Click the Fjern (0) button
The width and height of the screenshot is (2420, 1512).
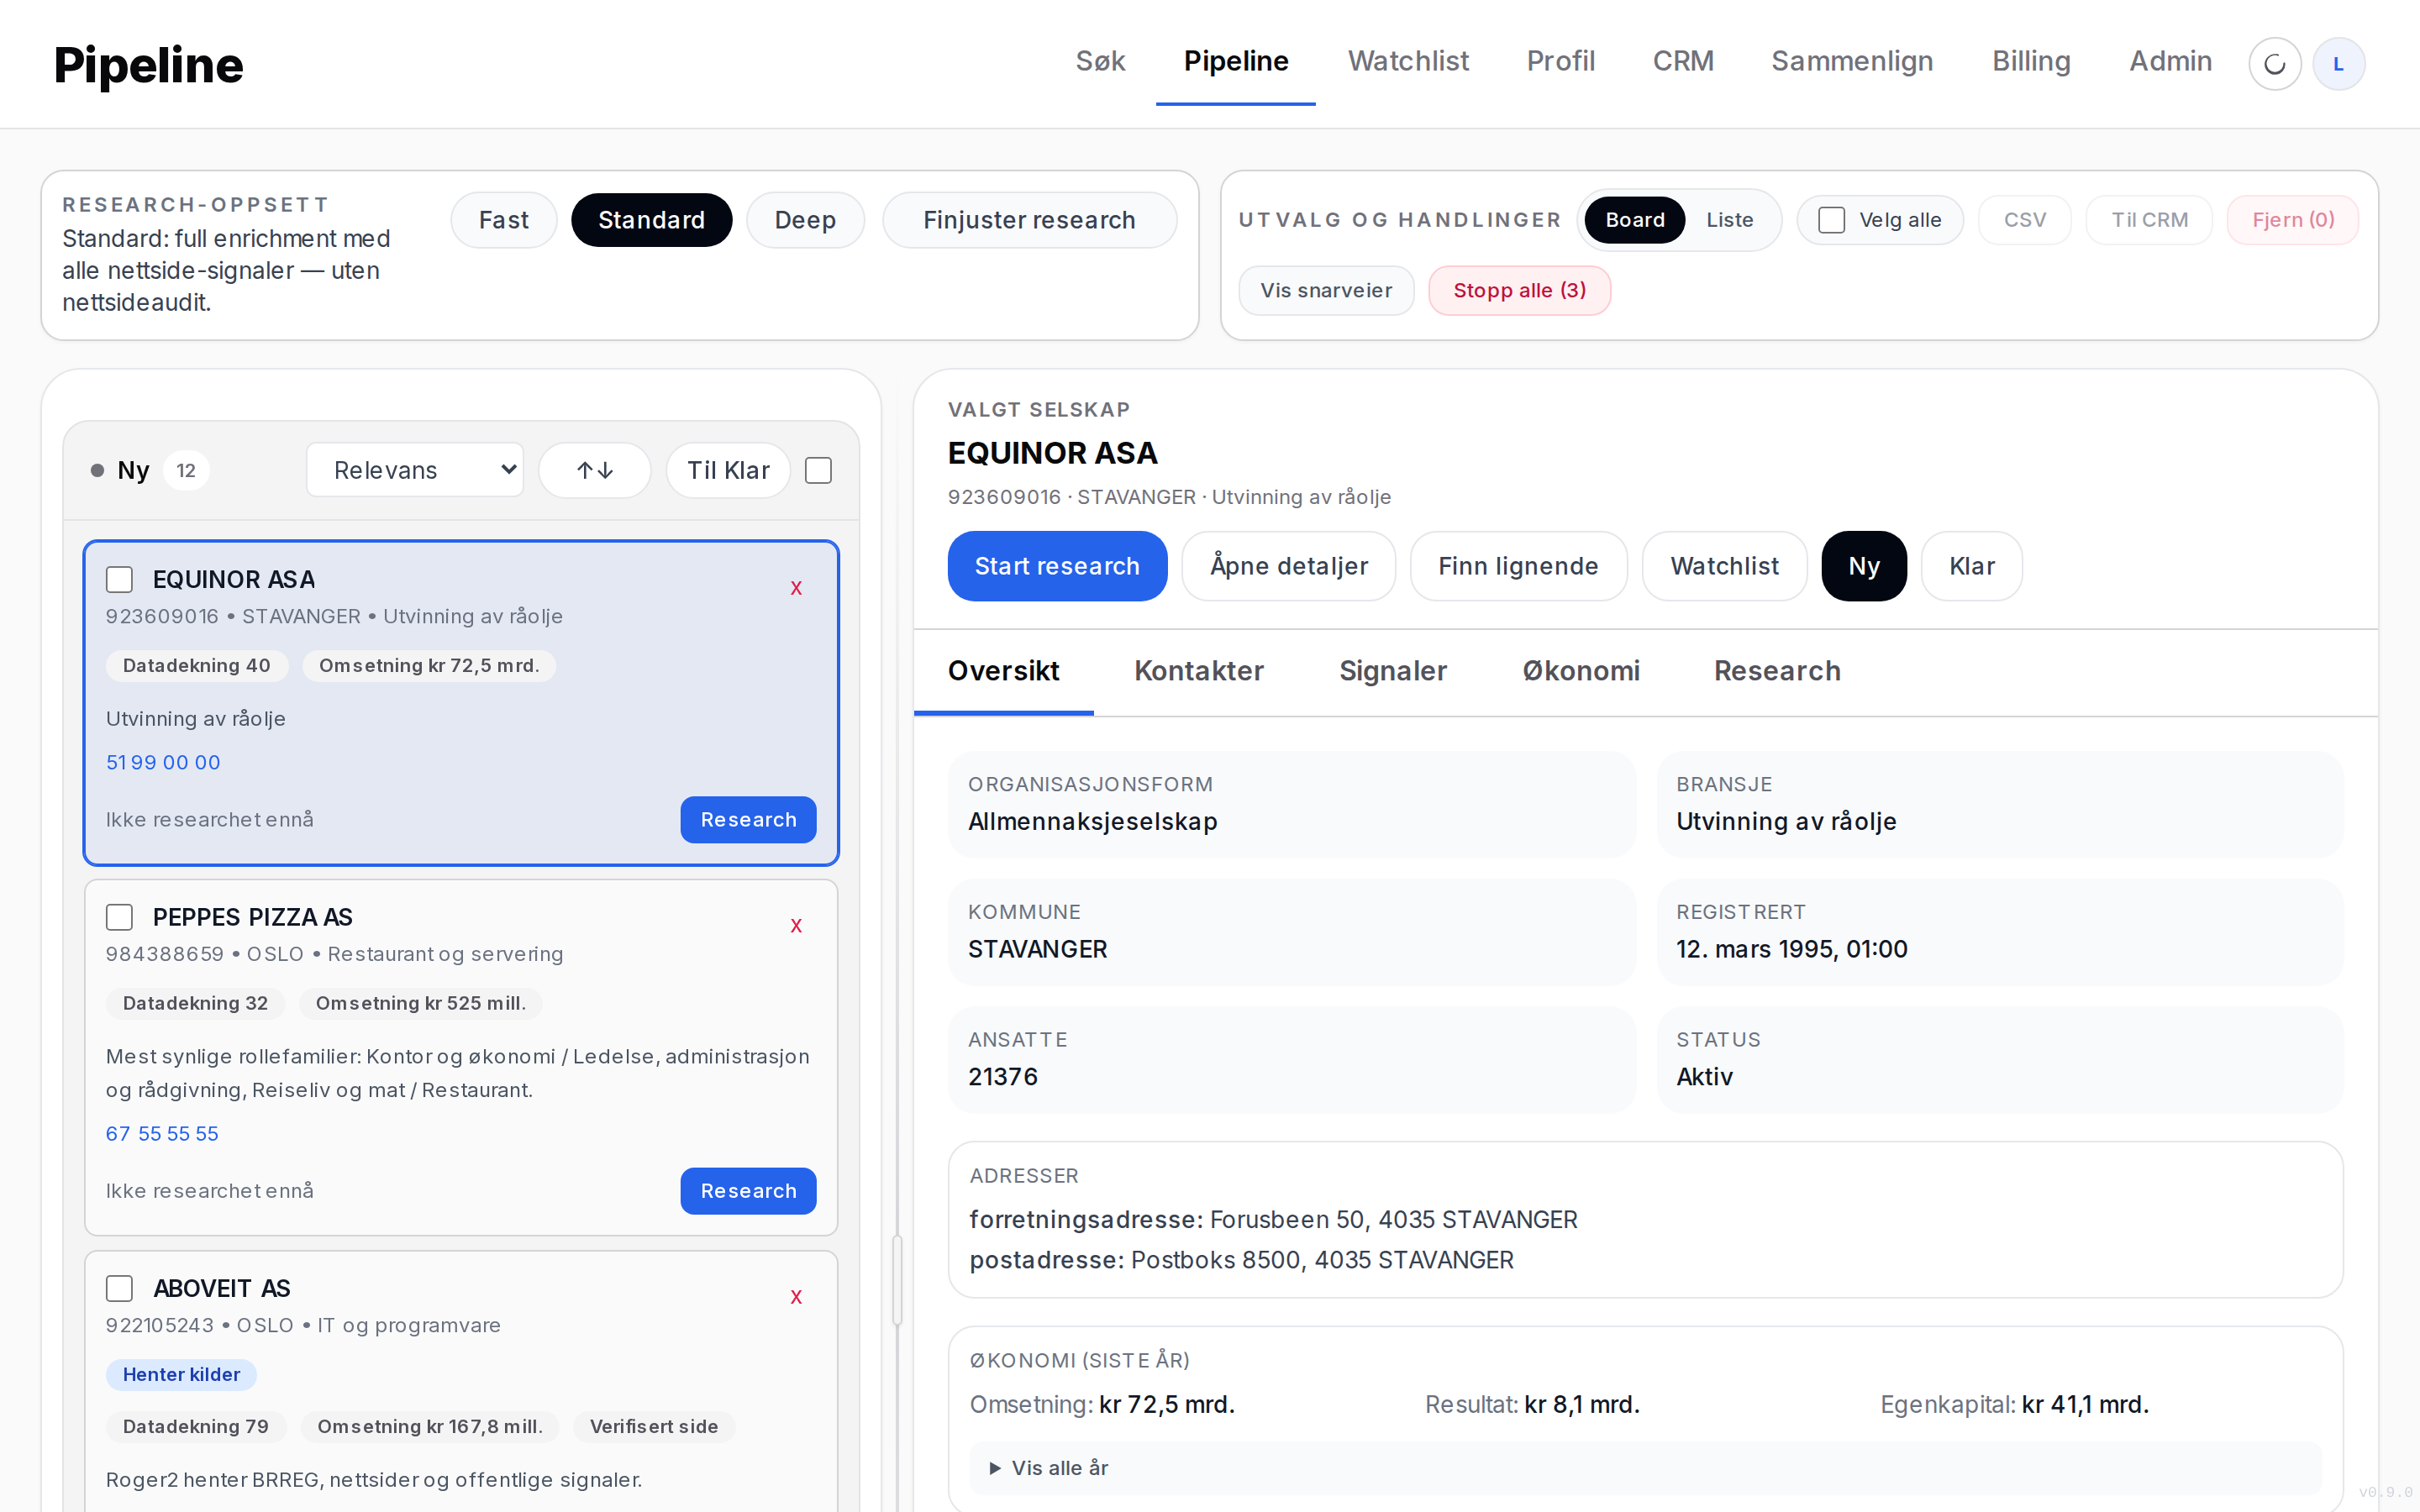(2293, 220)
